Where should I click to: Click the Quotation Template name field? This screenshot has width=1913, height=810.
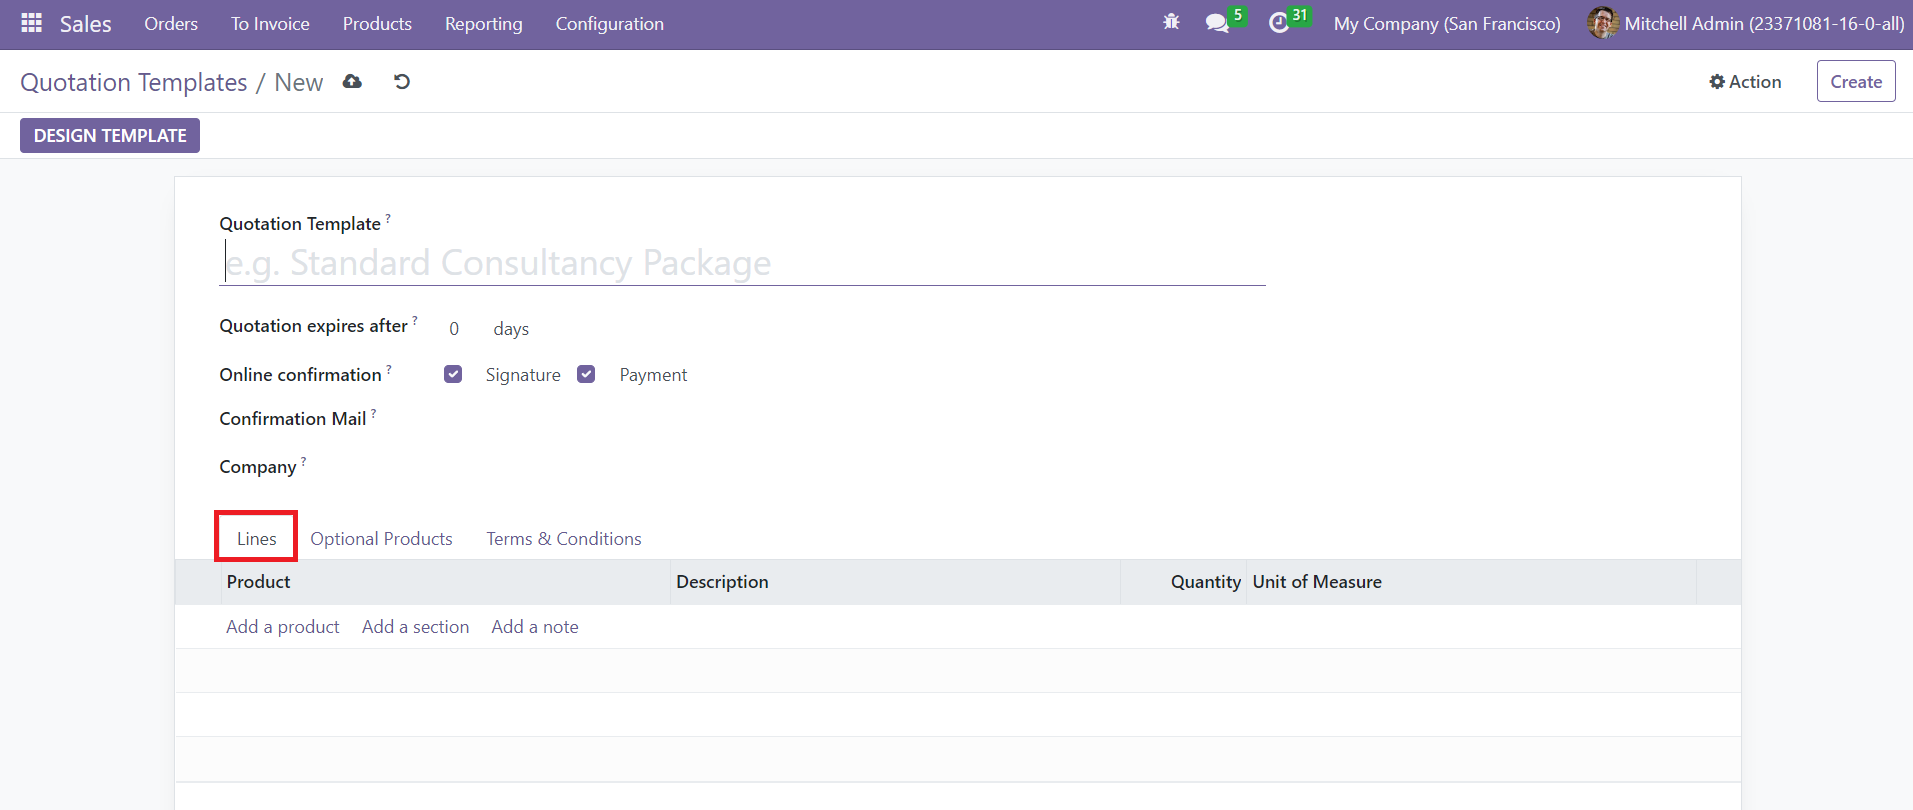[x=742, y=263]
